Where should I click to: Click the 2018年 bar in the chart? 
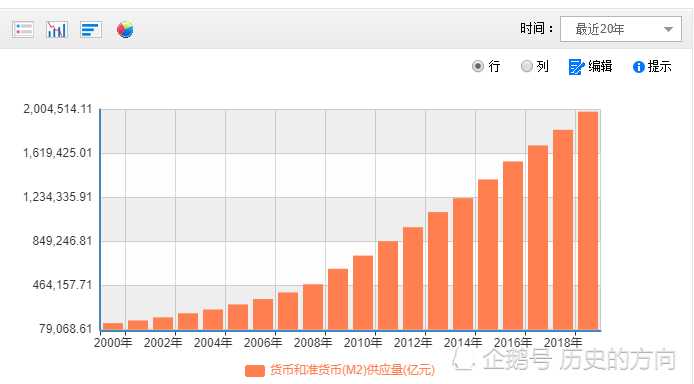click(x=563, y=230)
